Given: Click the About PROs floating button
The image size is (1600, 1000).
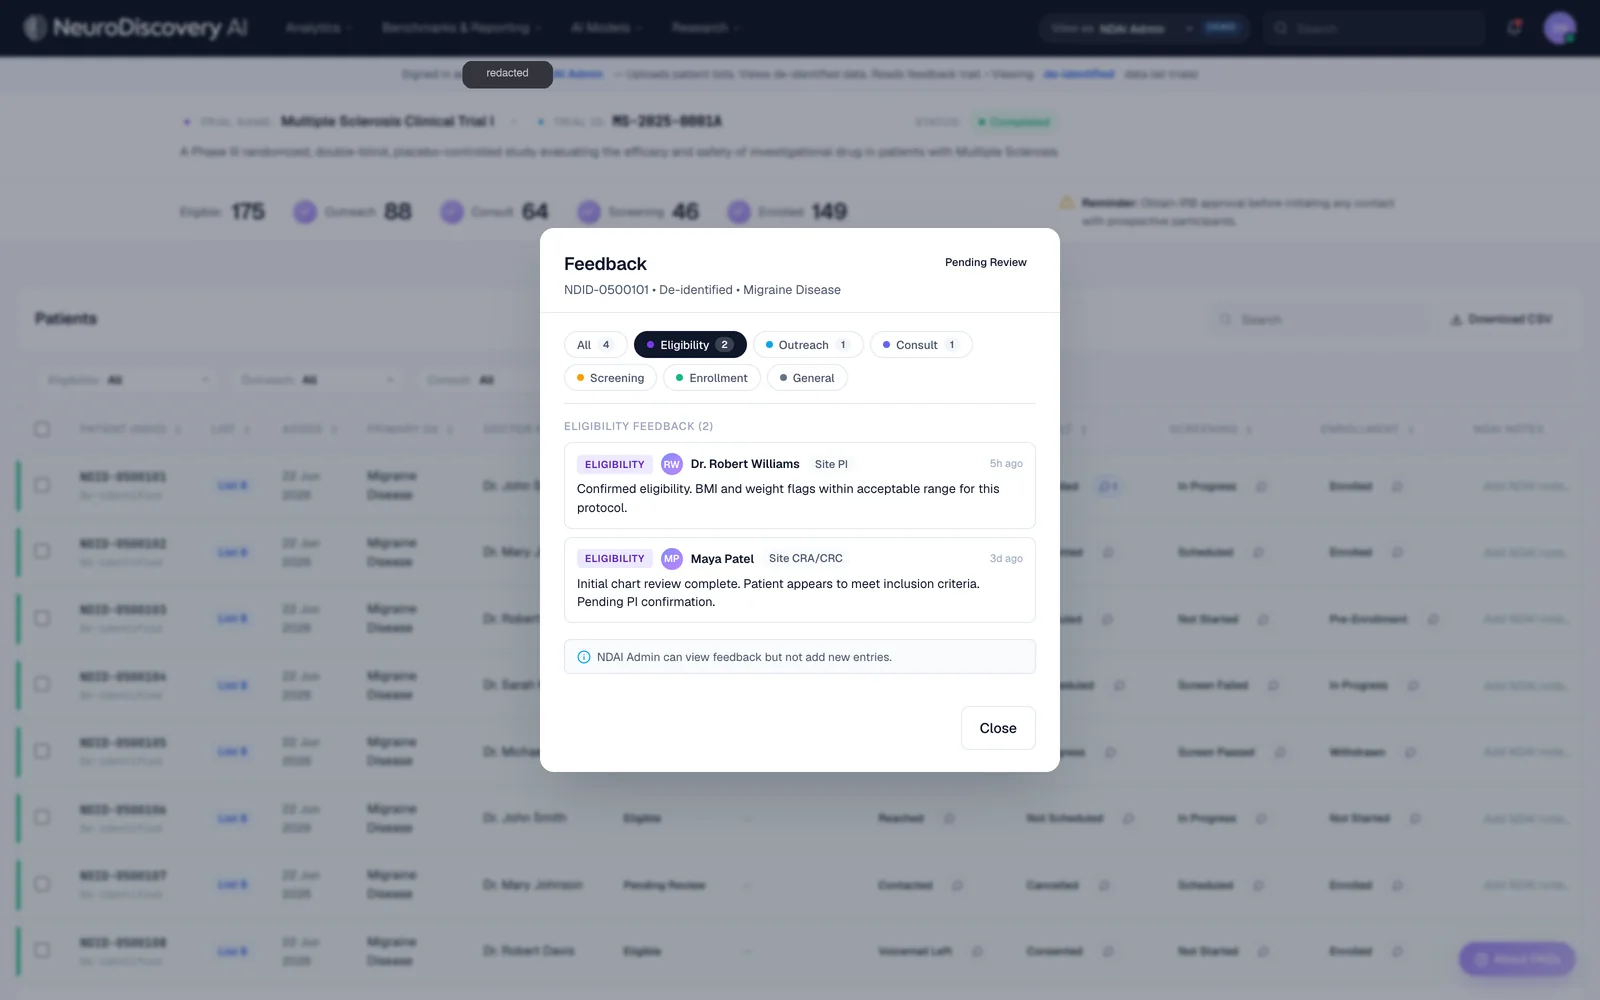Looking at the screenshot, I should coord(1517,959).
